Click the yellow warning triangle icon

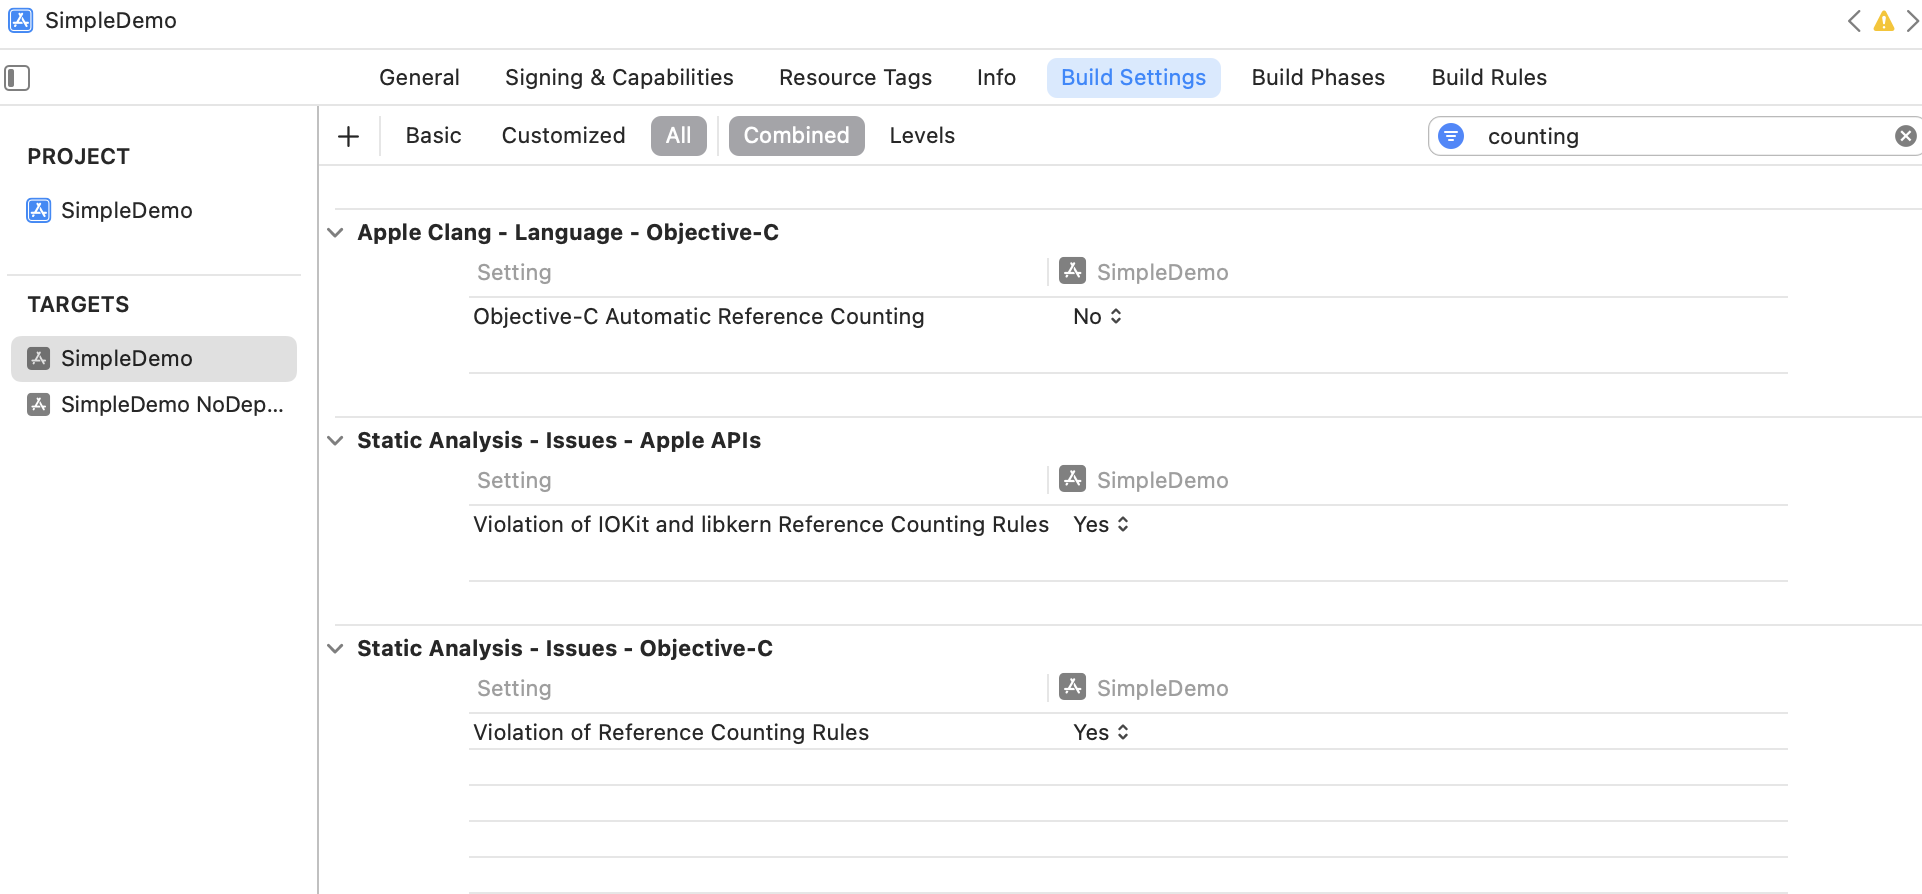click(1884, 21)
